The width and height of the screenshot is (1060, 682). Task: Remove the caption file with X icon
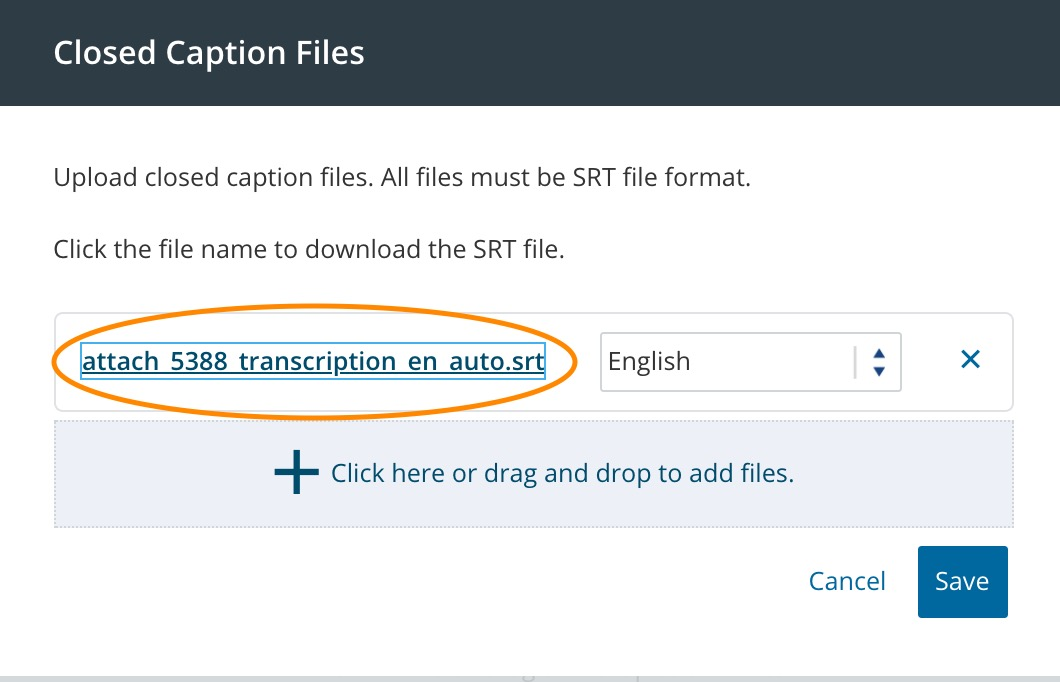point(970,360)
